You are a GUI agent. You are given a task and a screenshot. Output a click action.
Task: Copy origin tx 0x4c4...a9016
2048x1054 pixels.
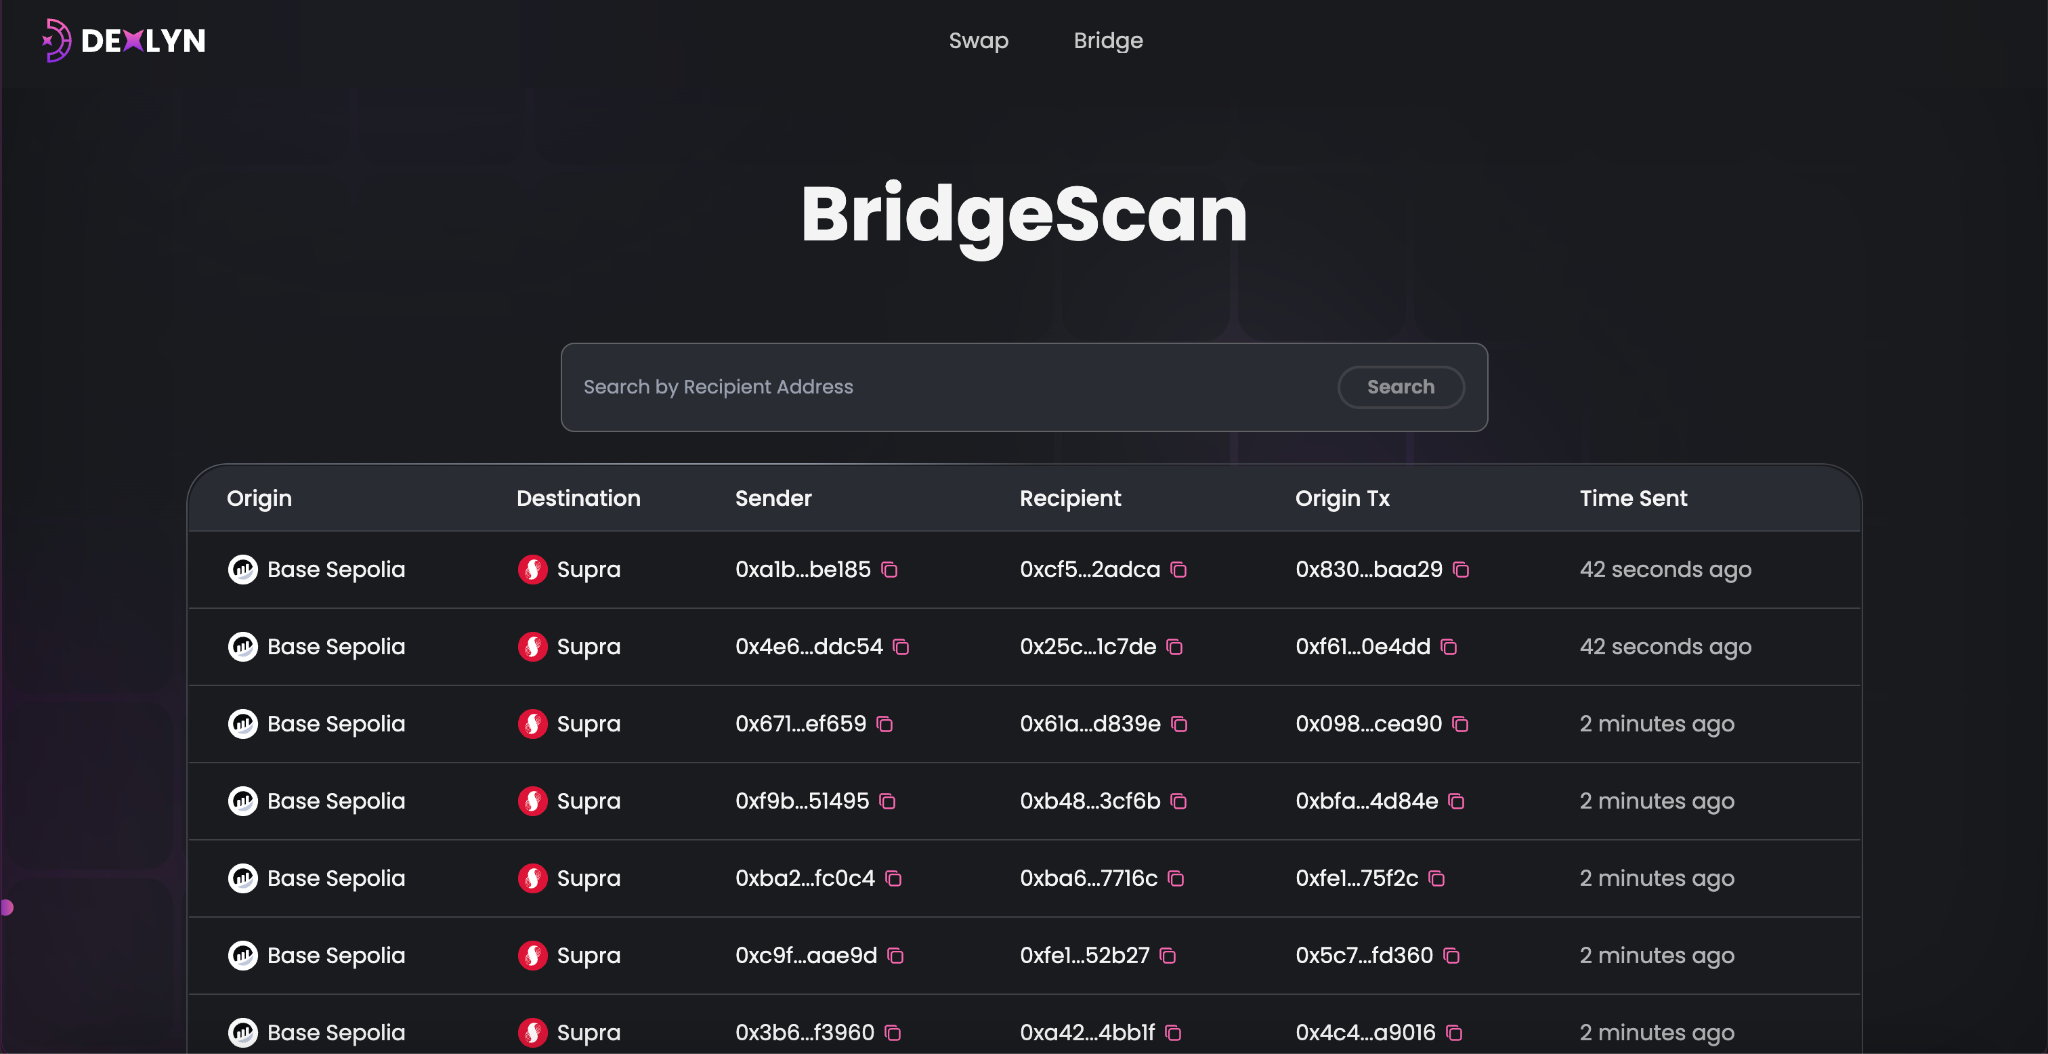1455,1033
